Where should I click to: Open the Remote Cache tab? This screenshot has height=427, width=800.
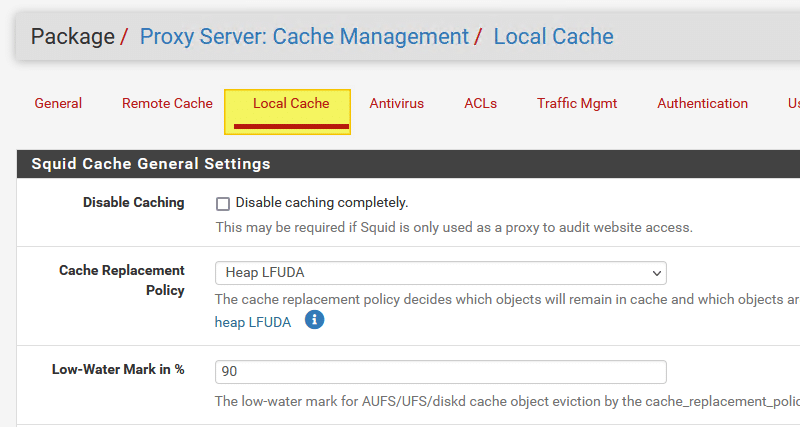167,103
